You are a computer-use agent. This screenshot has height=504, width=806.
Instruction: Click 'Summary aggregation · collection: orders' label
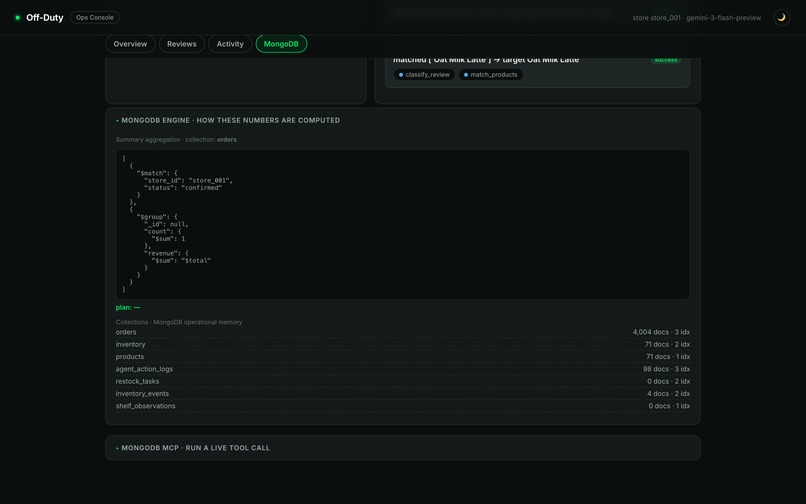pos(176,140)
